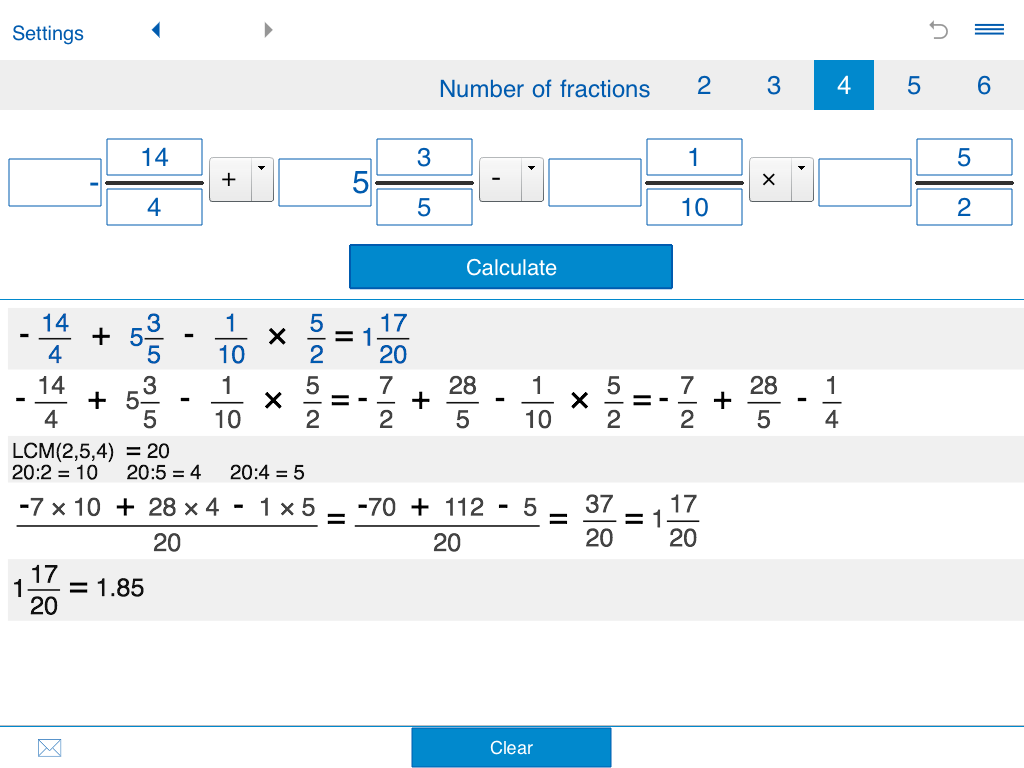Screen dimensions: 1024x768
Task: Select 6 as number of fractions
Action: [x=984, y=86]
